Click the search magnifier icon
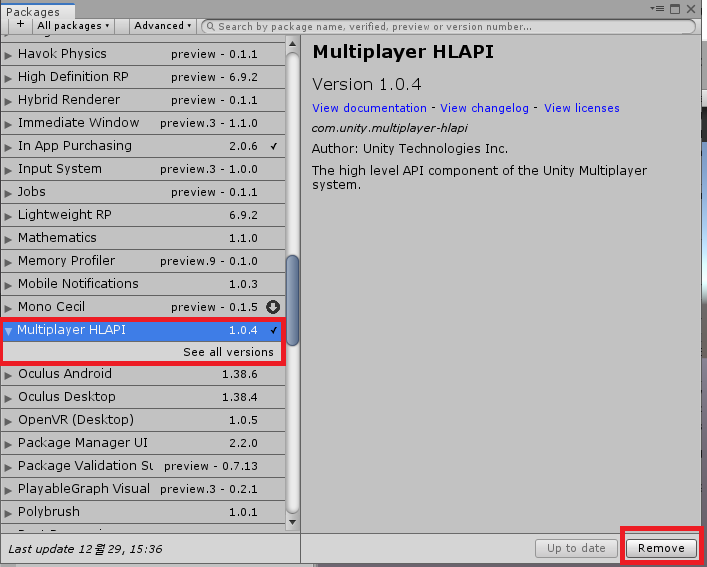Image resolution: width=707 pixels, height=567 pixels. (211, 27)
